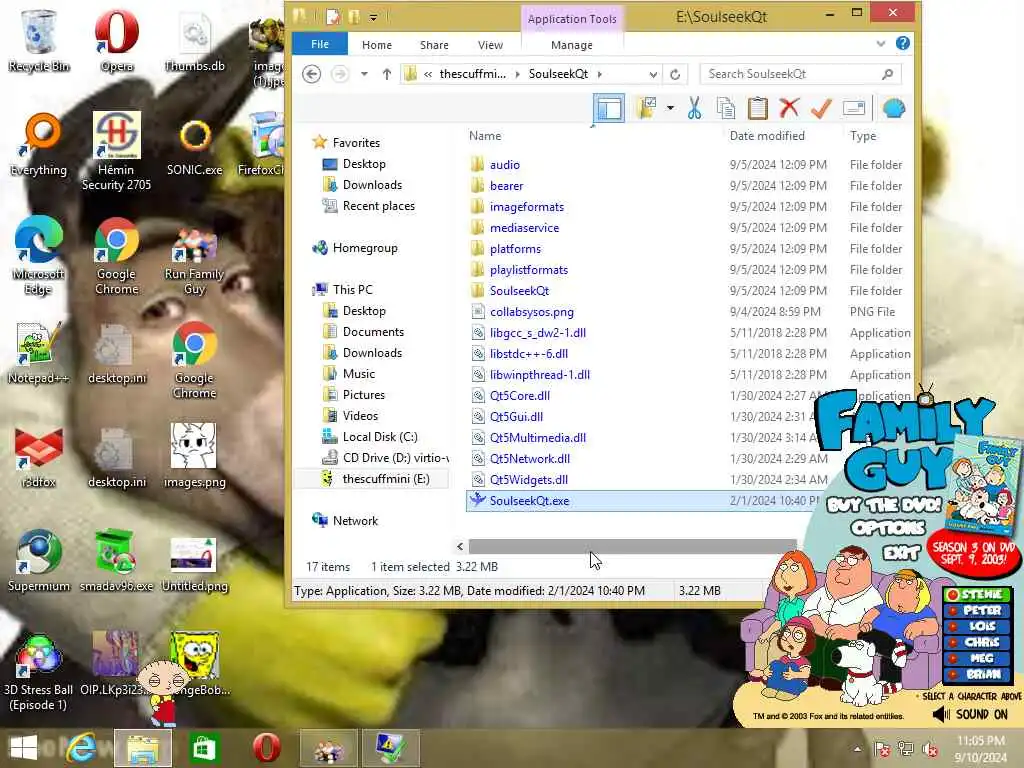1024x768 pixels.
Task: Click the orange checkmark icon
Action: (x=820, y=108)
